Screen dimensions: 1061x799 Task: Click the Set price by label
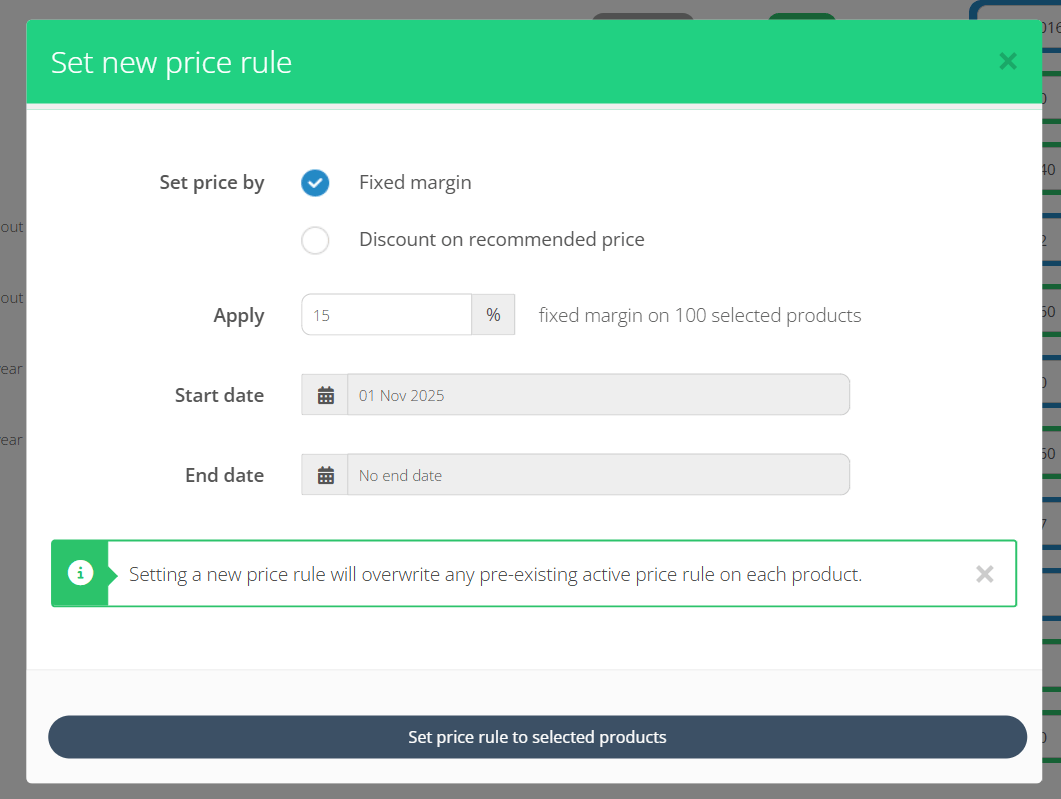coord(212,183)
